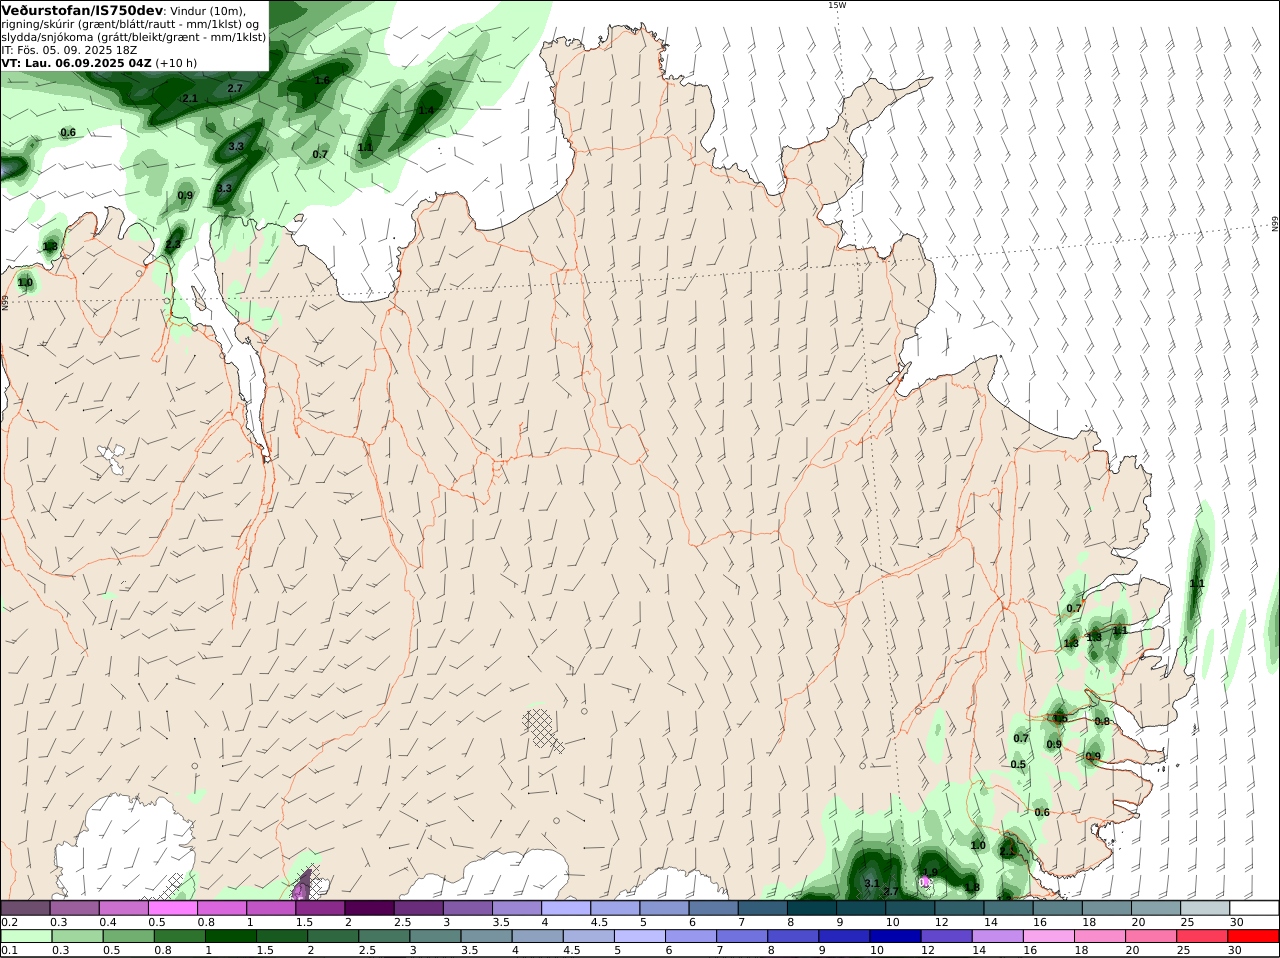Click the 2.3 precipitation value on the map

tap(173, 244)
